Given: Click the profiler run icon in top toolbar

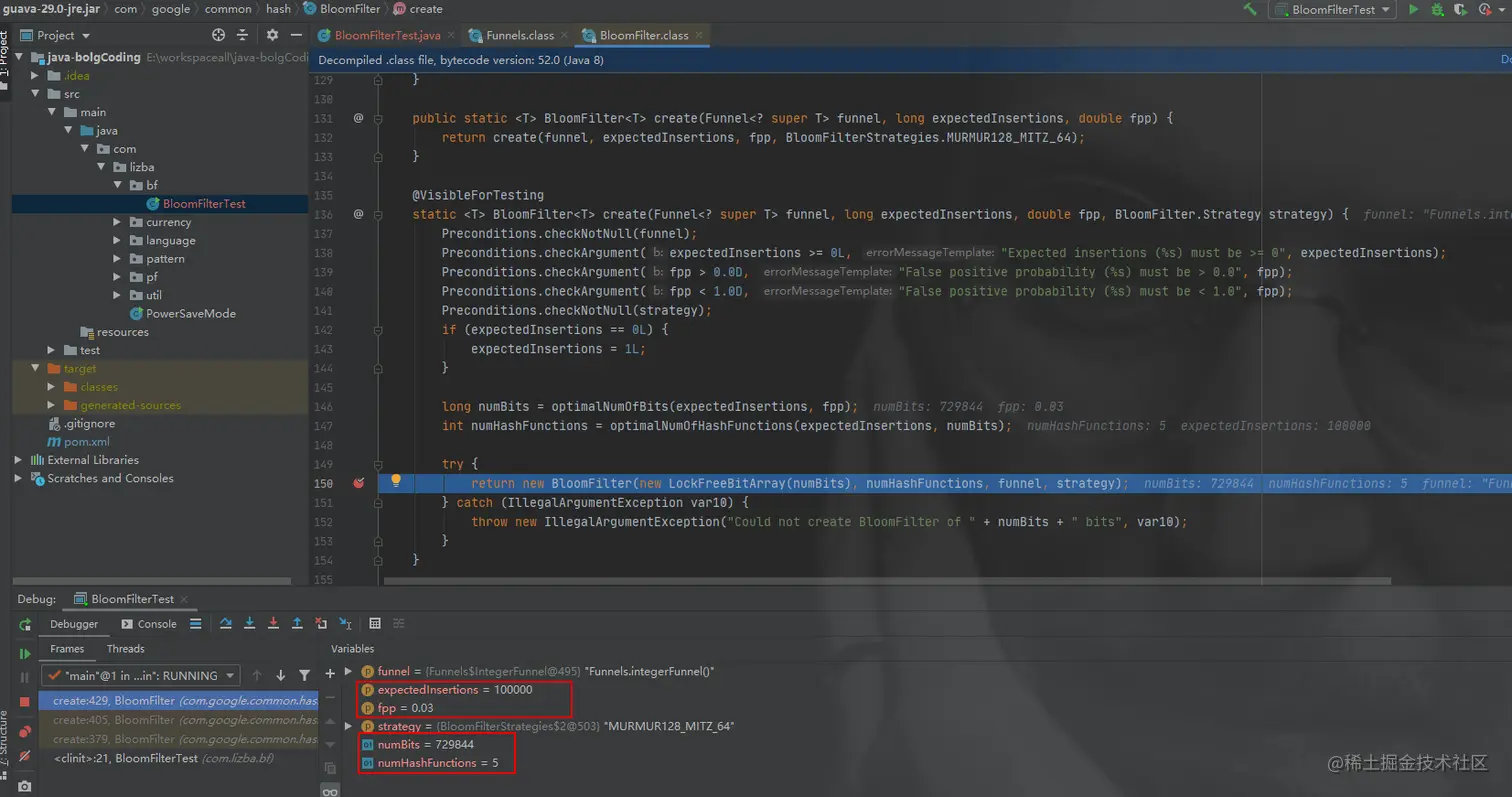Looking at the screenshot, I should click(x=1487, y=9).
